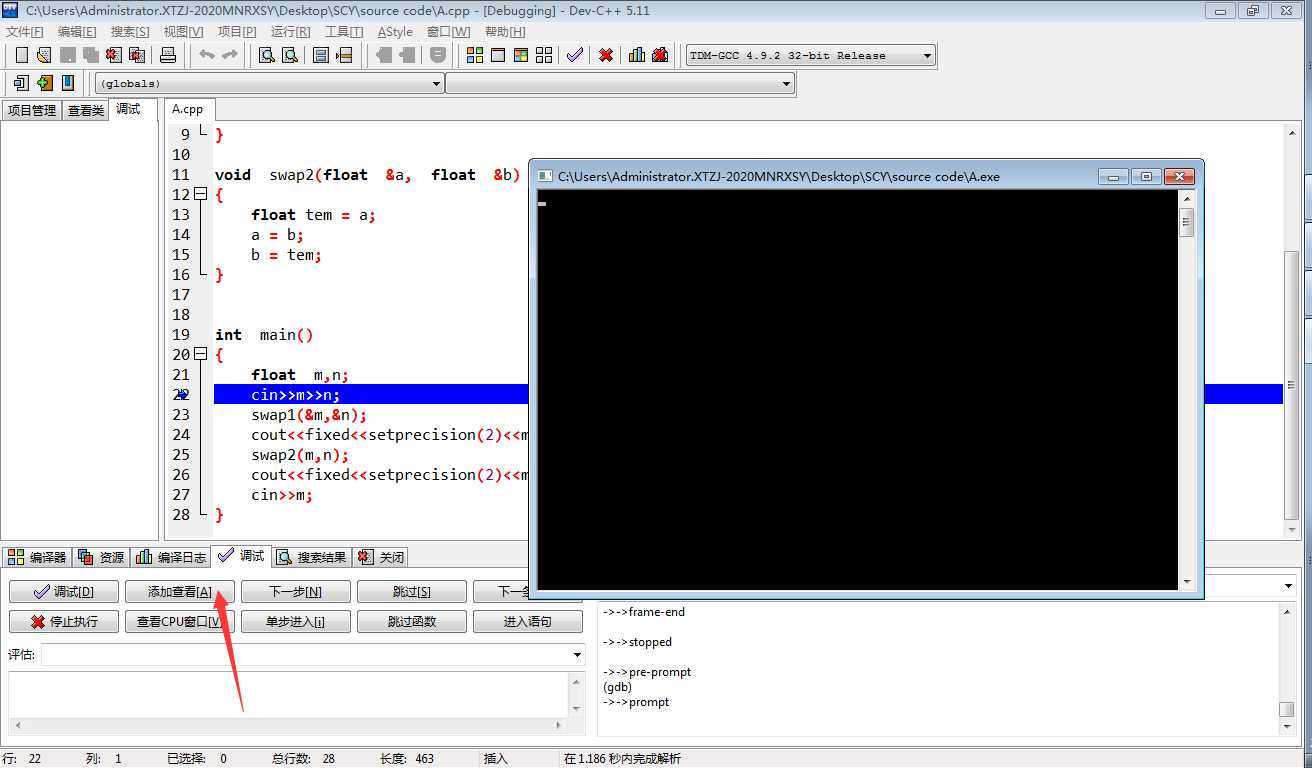The image size is (1312, 768).
Task: Click the Save All toolbar icon
Action: [90, 55]
